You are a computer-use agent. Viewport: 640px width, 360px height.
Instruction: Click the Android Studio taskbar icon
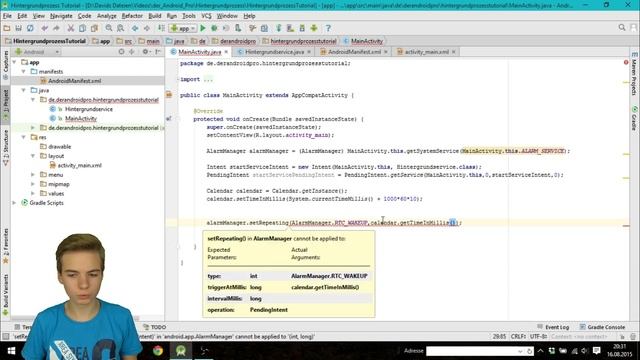click(181, 351)
